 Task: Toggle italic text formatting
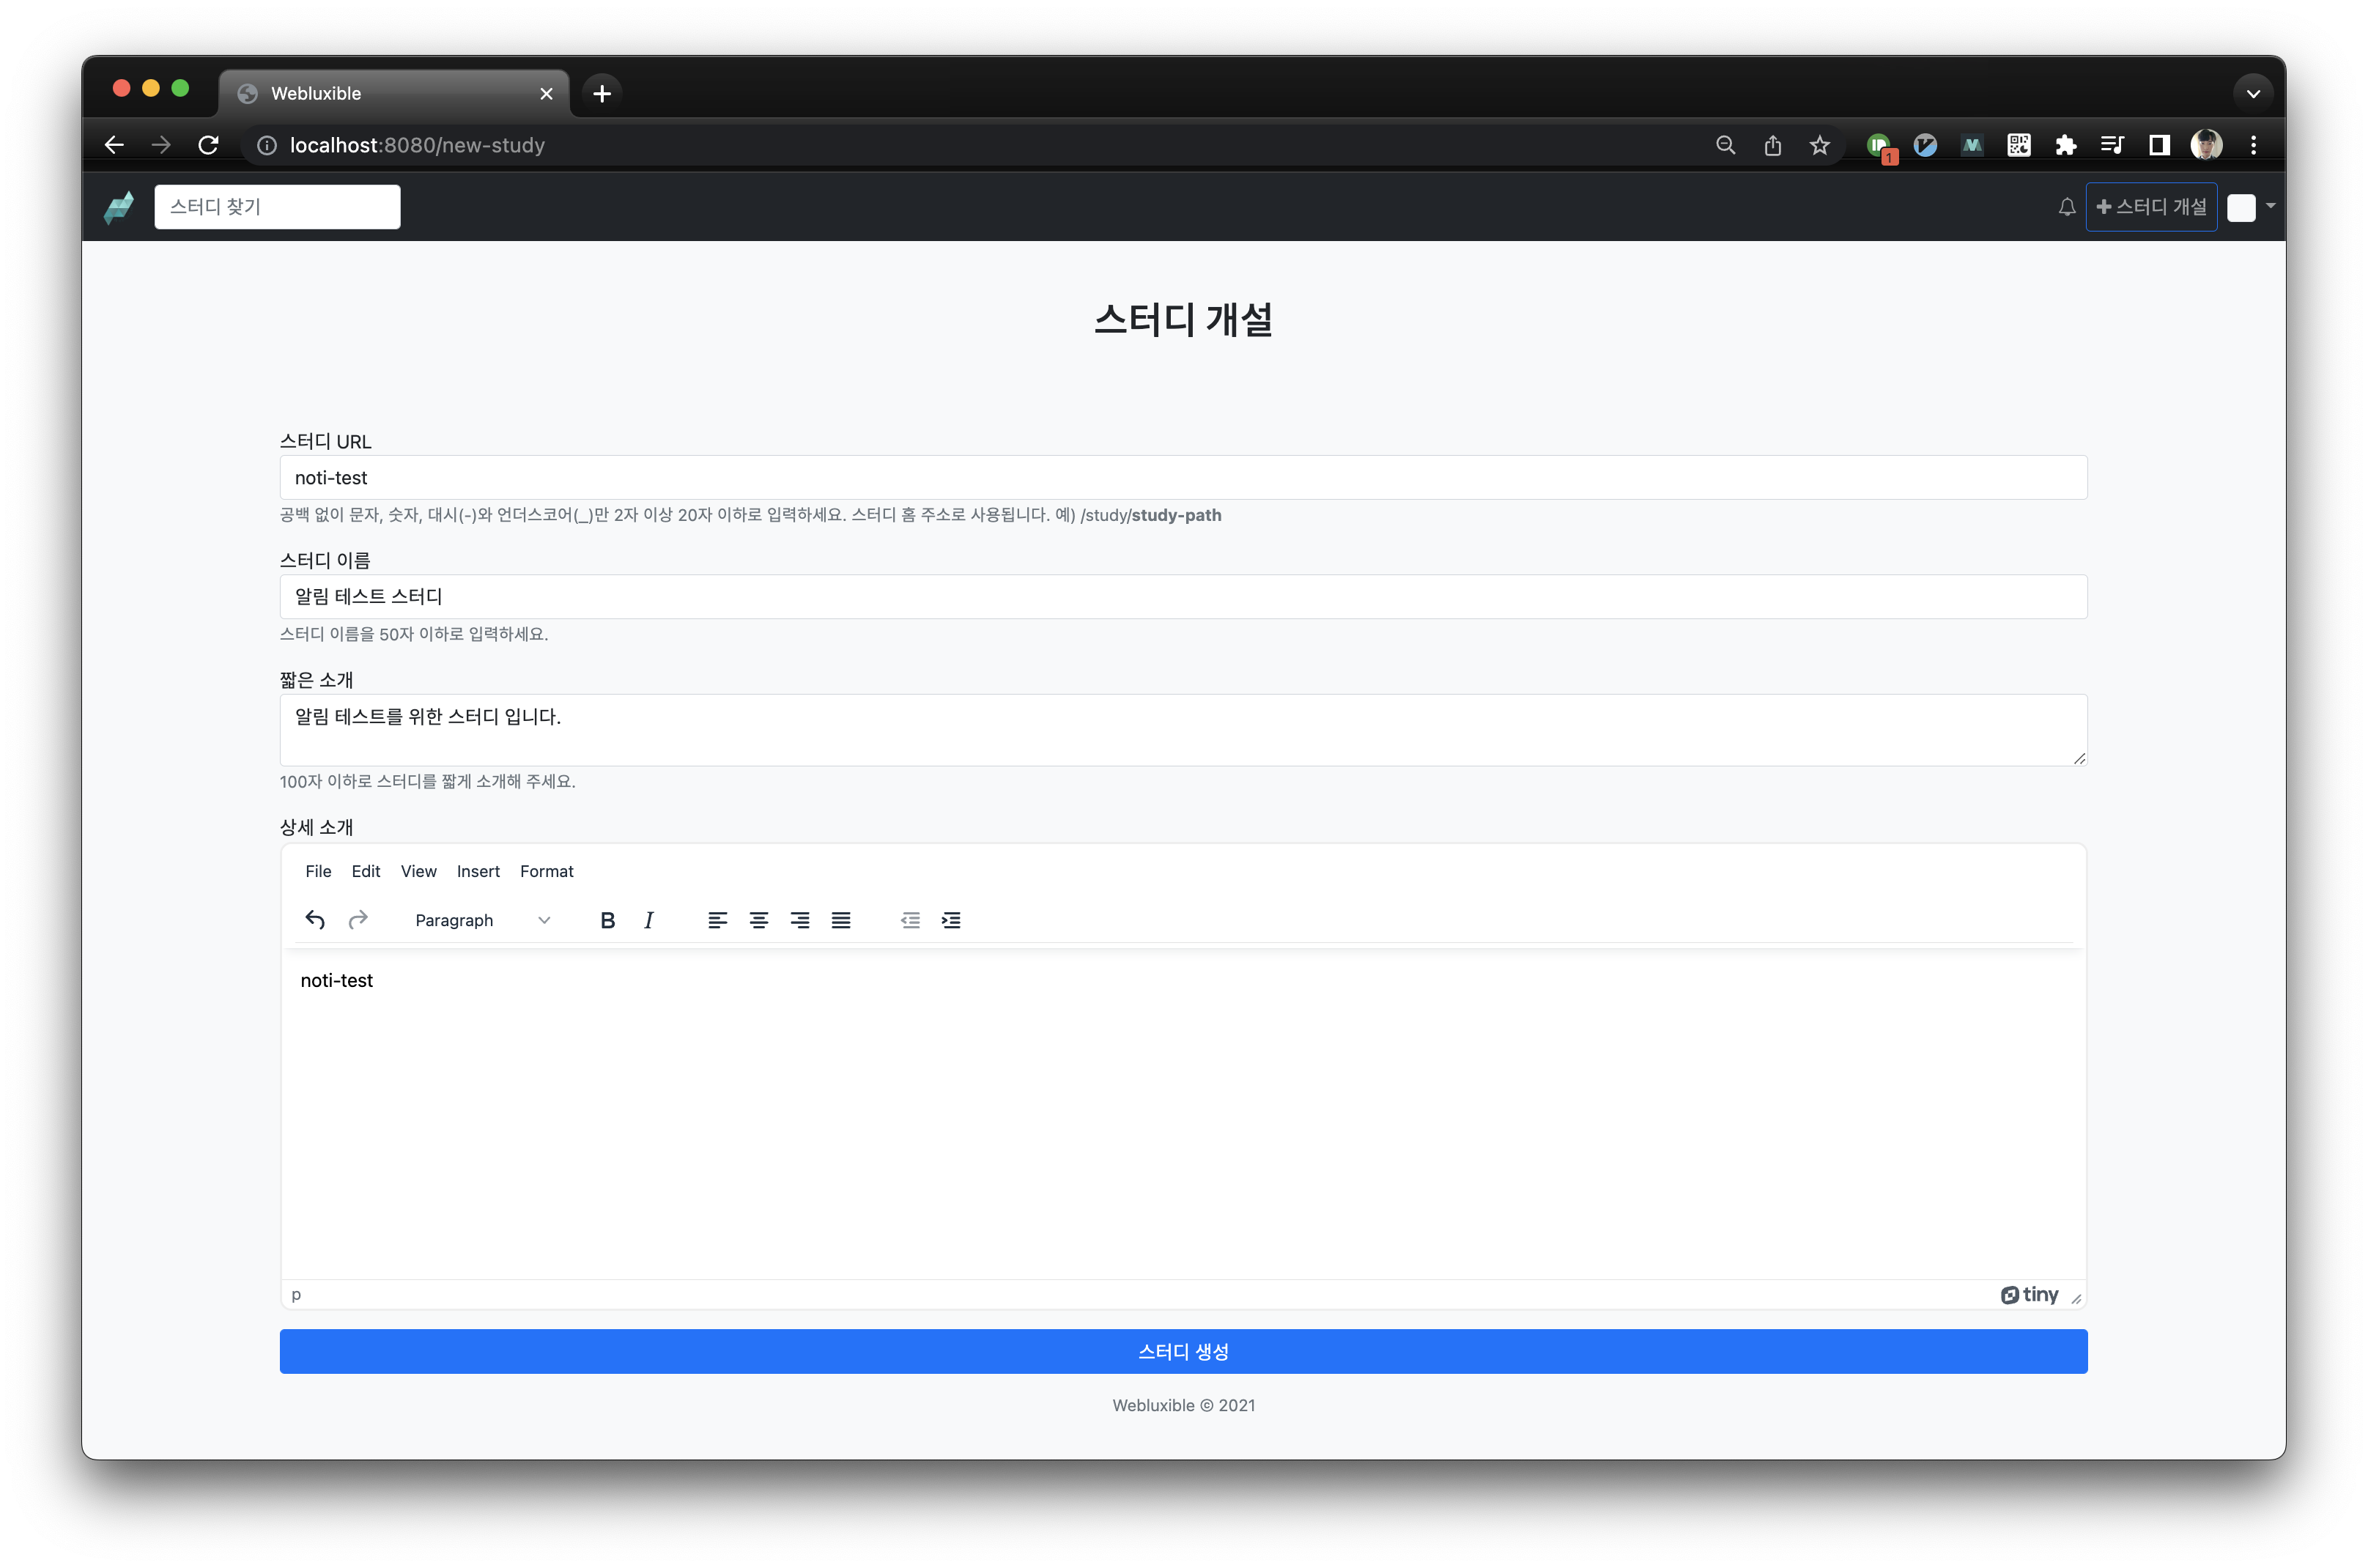pyautogui.click(x=648, y=920)
